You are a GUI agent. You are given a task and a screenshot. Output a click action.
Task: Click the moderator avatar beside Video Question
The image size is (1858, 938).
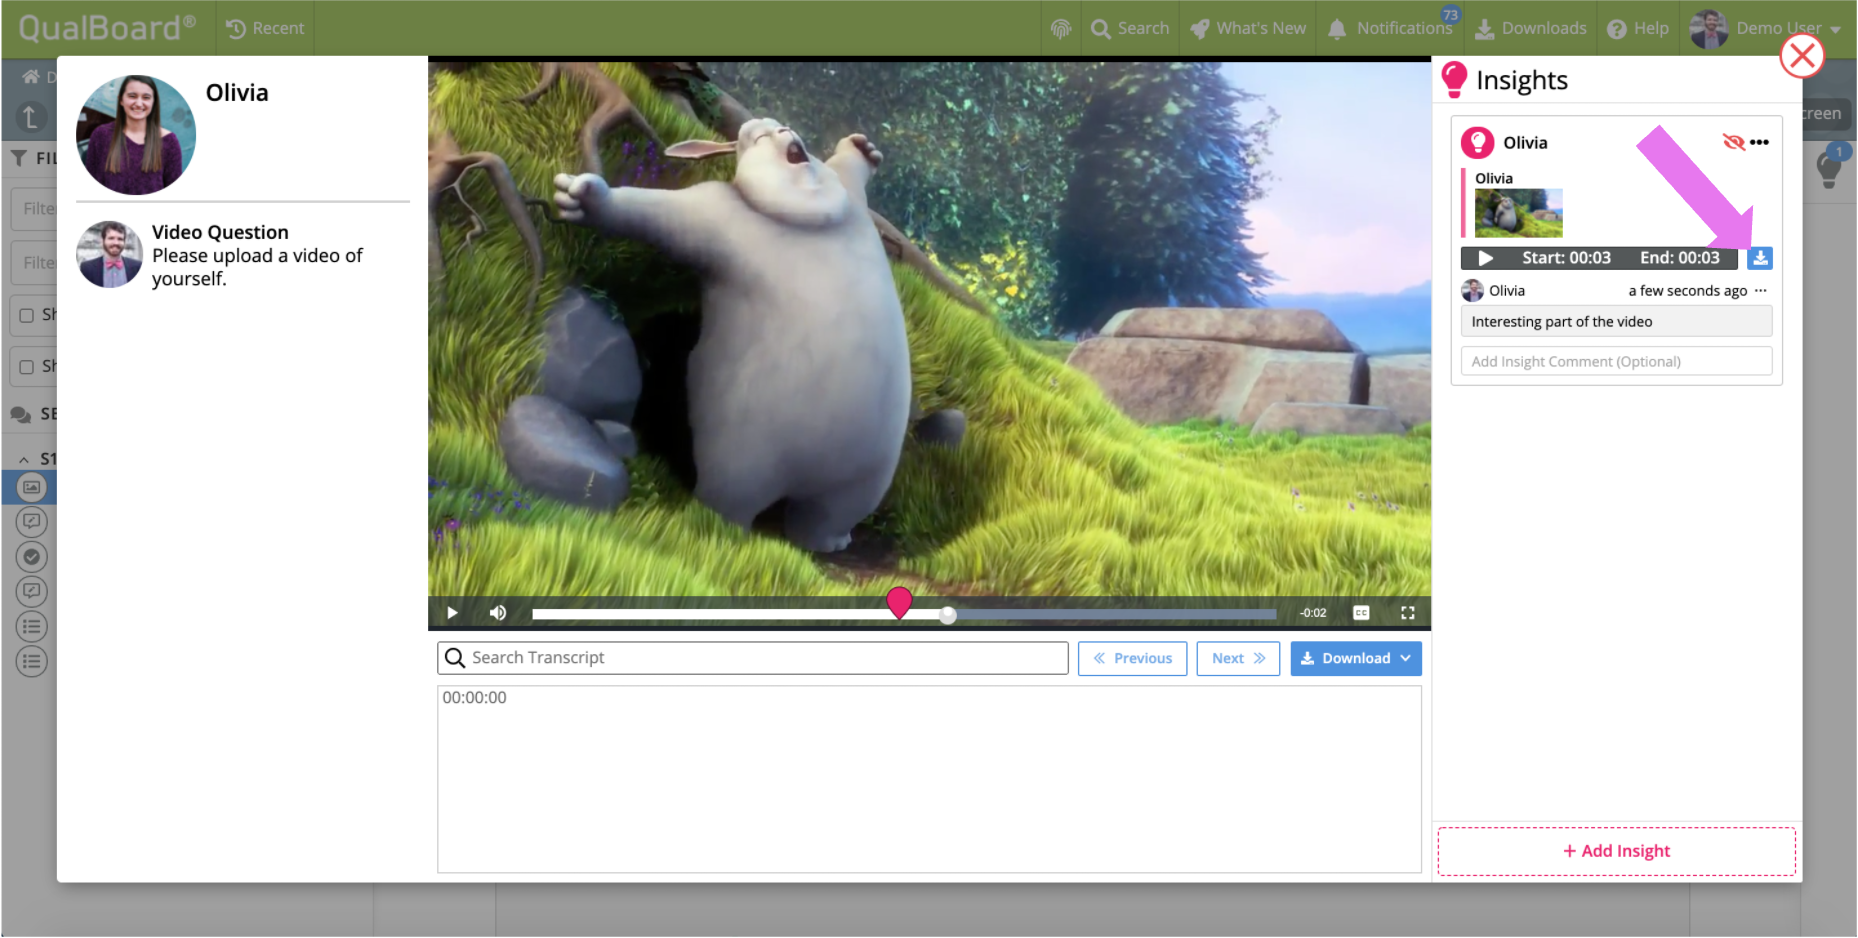tap(110, 254)
